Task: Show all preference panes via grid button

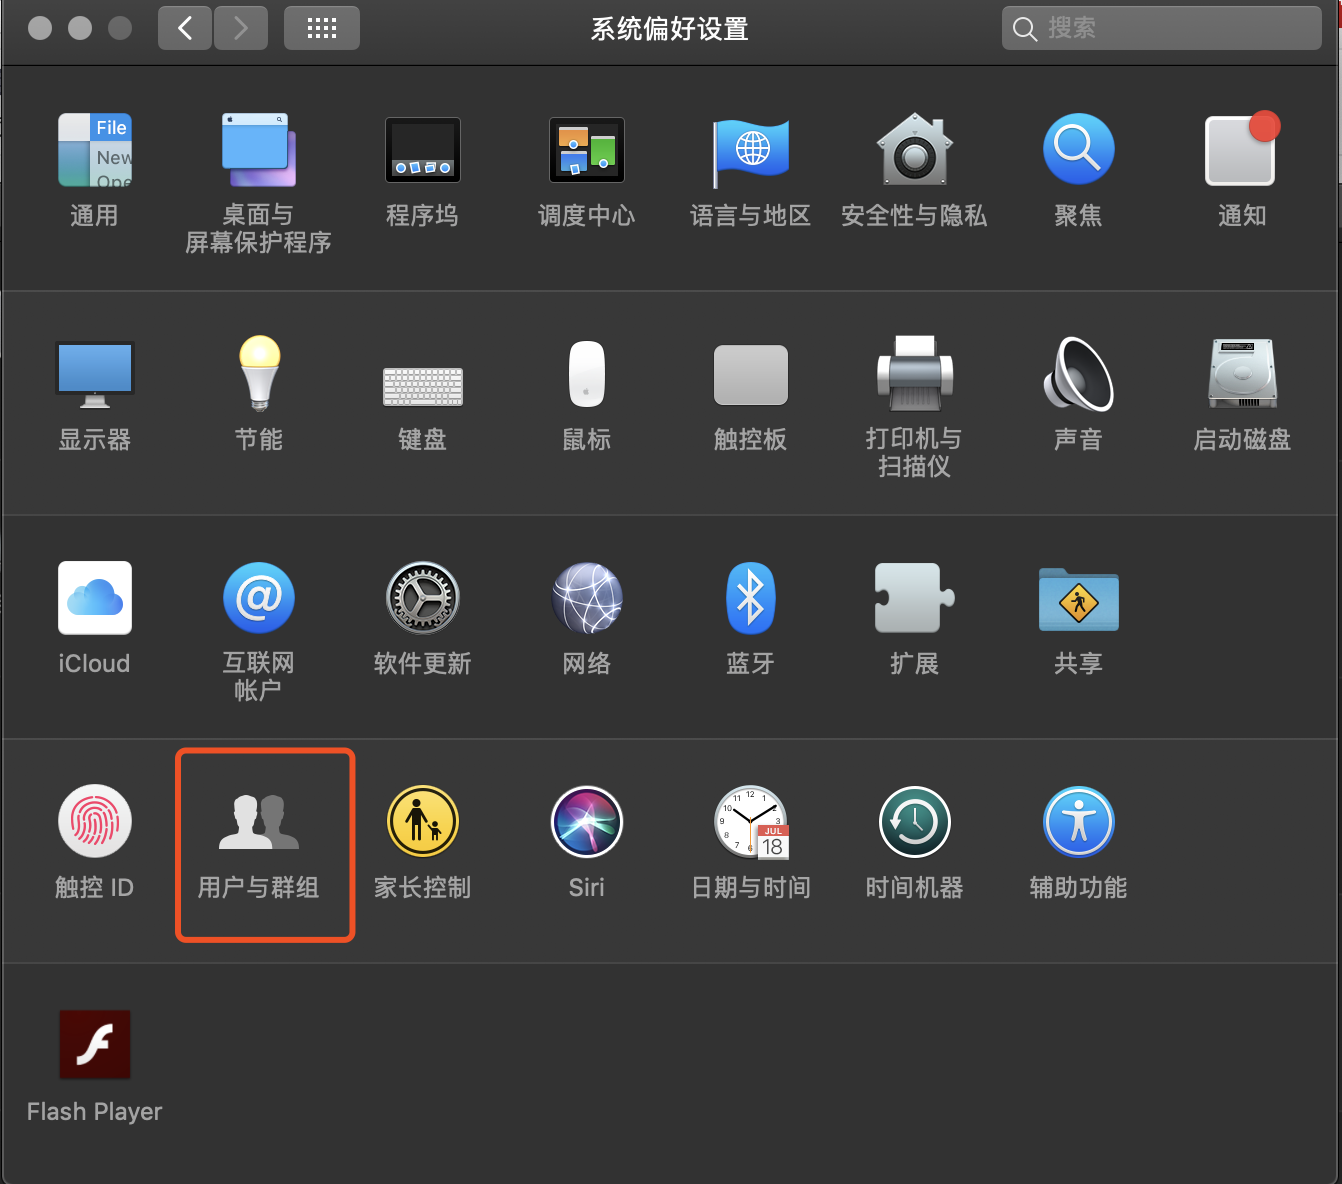Action: click(321, 28)
